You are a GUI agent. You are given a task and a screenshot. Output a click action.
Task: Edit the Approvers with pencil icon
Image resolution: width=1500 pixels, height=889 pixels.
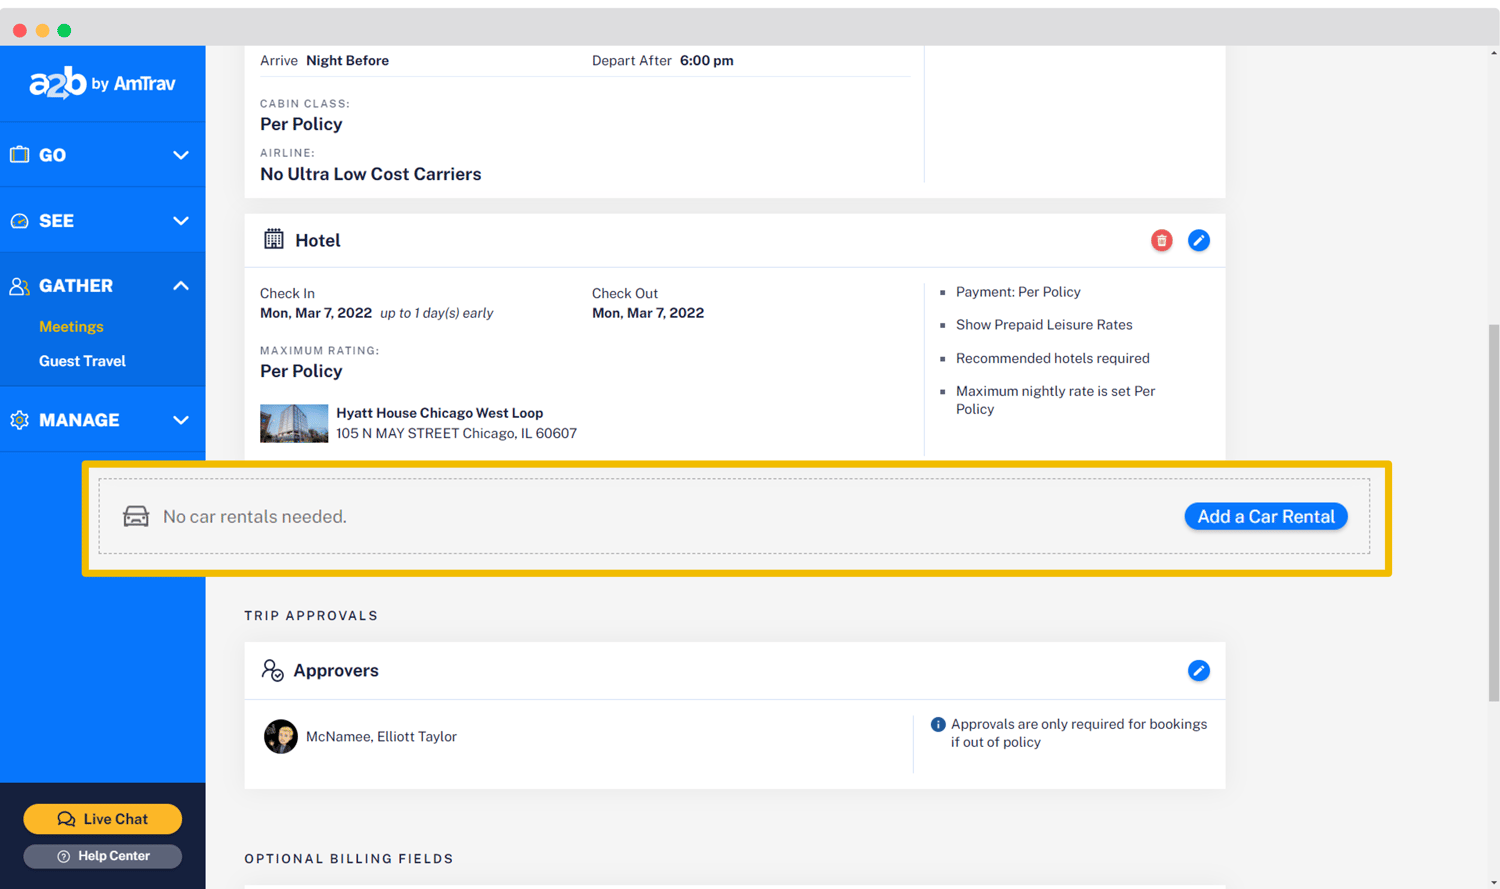tap(1198, 671)
